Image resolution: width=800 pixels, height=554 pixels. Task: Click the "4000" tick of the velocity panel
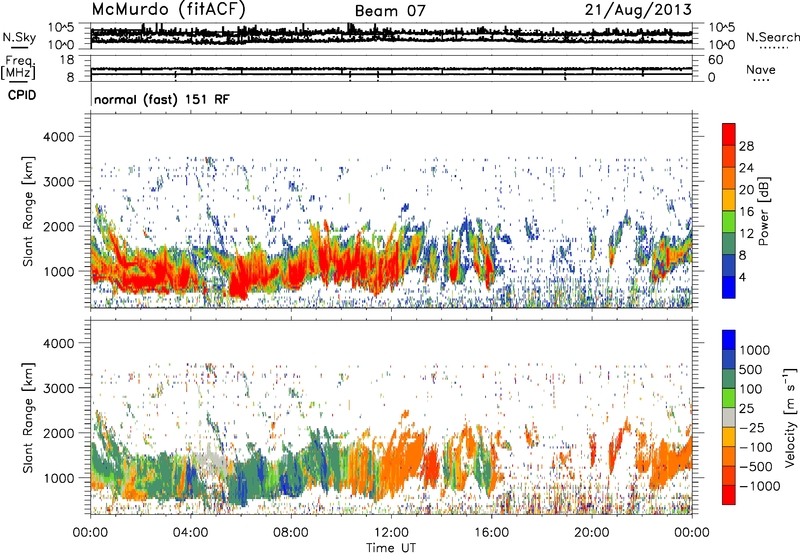tap(58, 343)
